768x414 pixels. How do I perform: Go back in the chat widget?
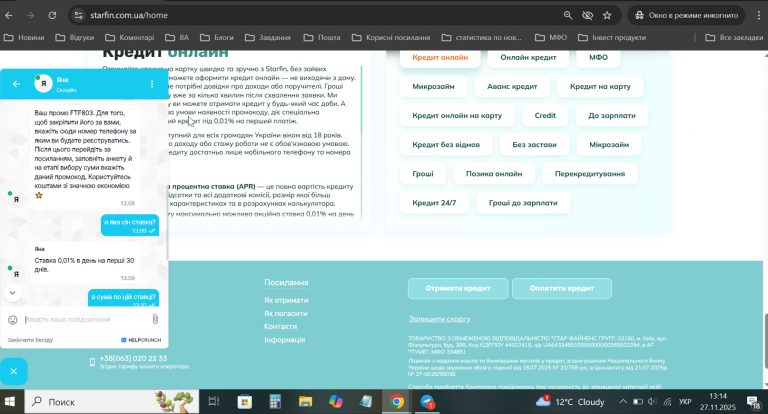(16, 84)
